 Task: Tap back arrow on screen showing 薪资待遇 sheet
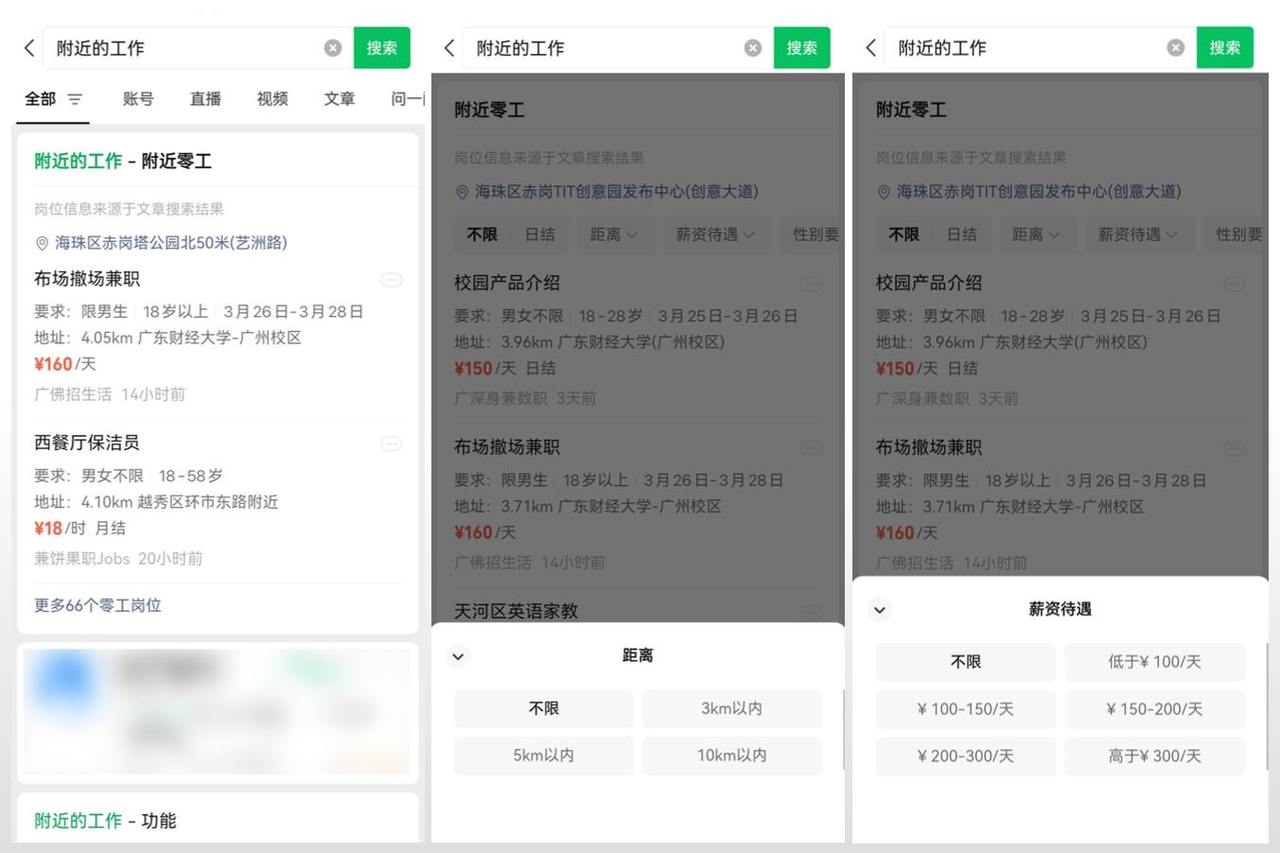coord(871,48)
